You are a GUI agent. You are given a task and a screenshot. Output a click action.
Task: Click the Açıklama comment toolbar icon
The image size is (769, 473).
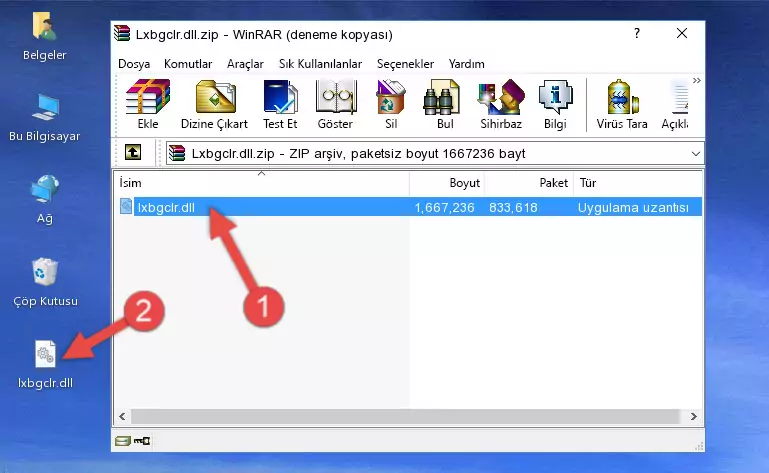tap(676, 105)
